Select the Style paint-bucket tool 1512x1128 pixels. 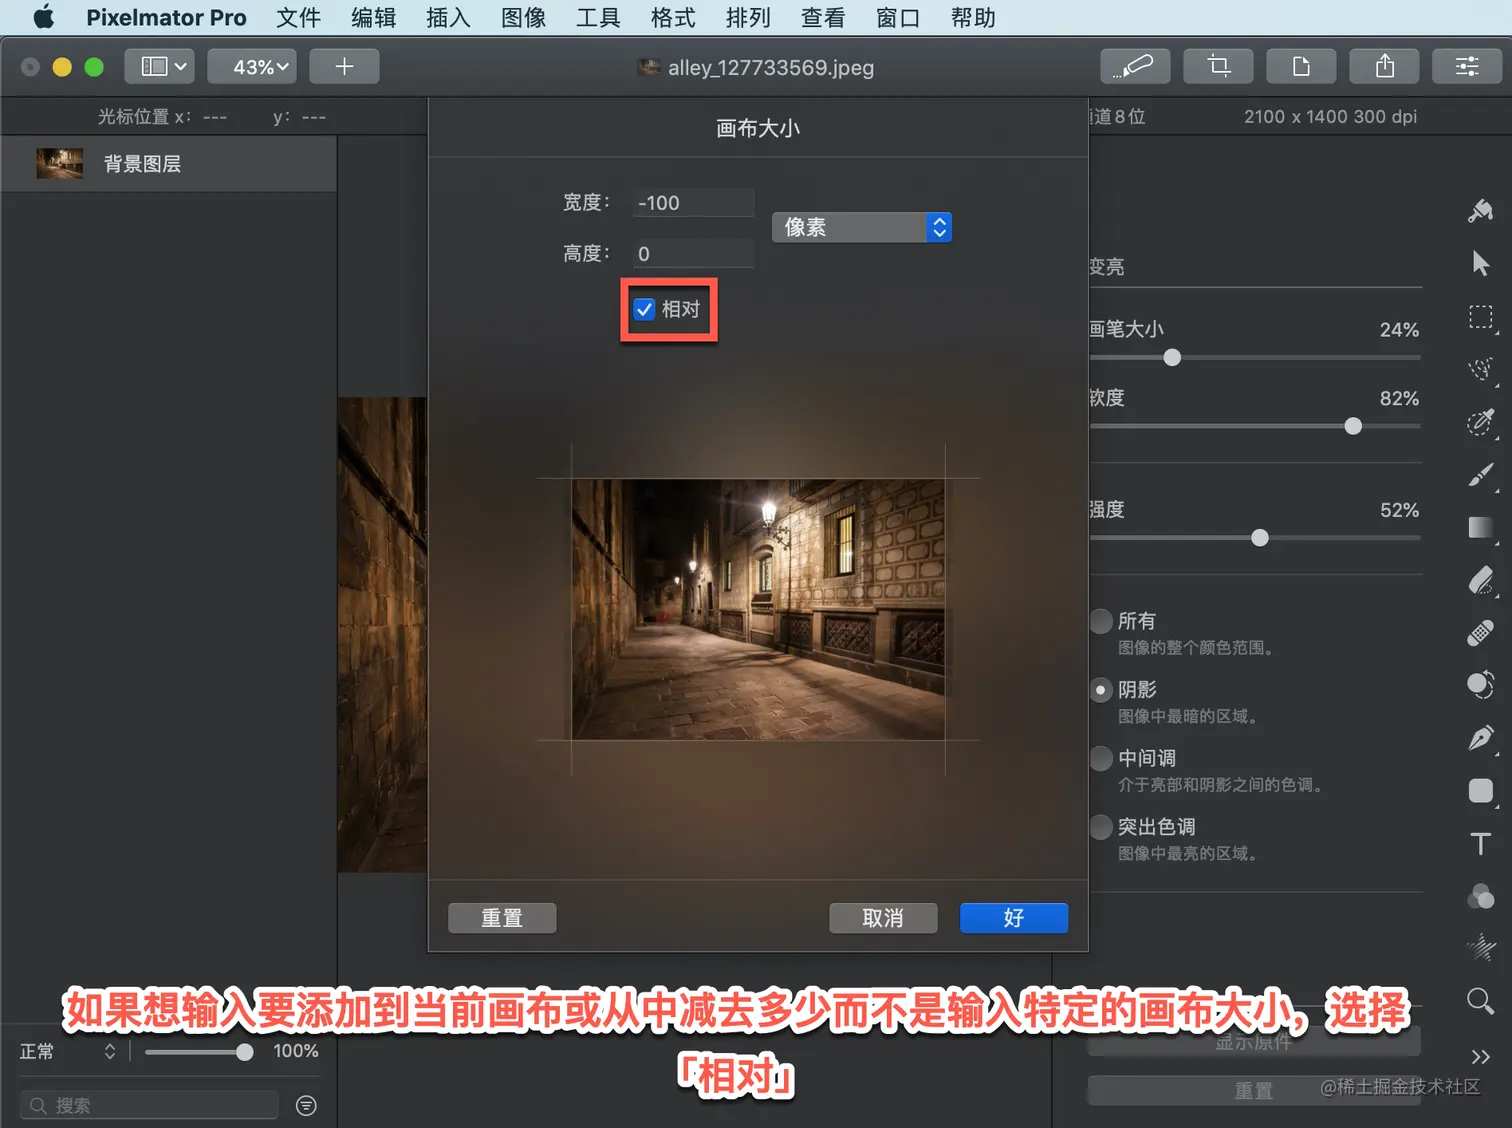1481,210
